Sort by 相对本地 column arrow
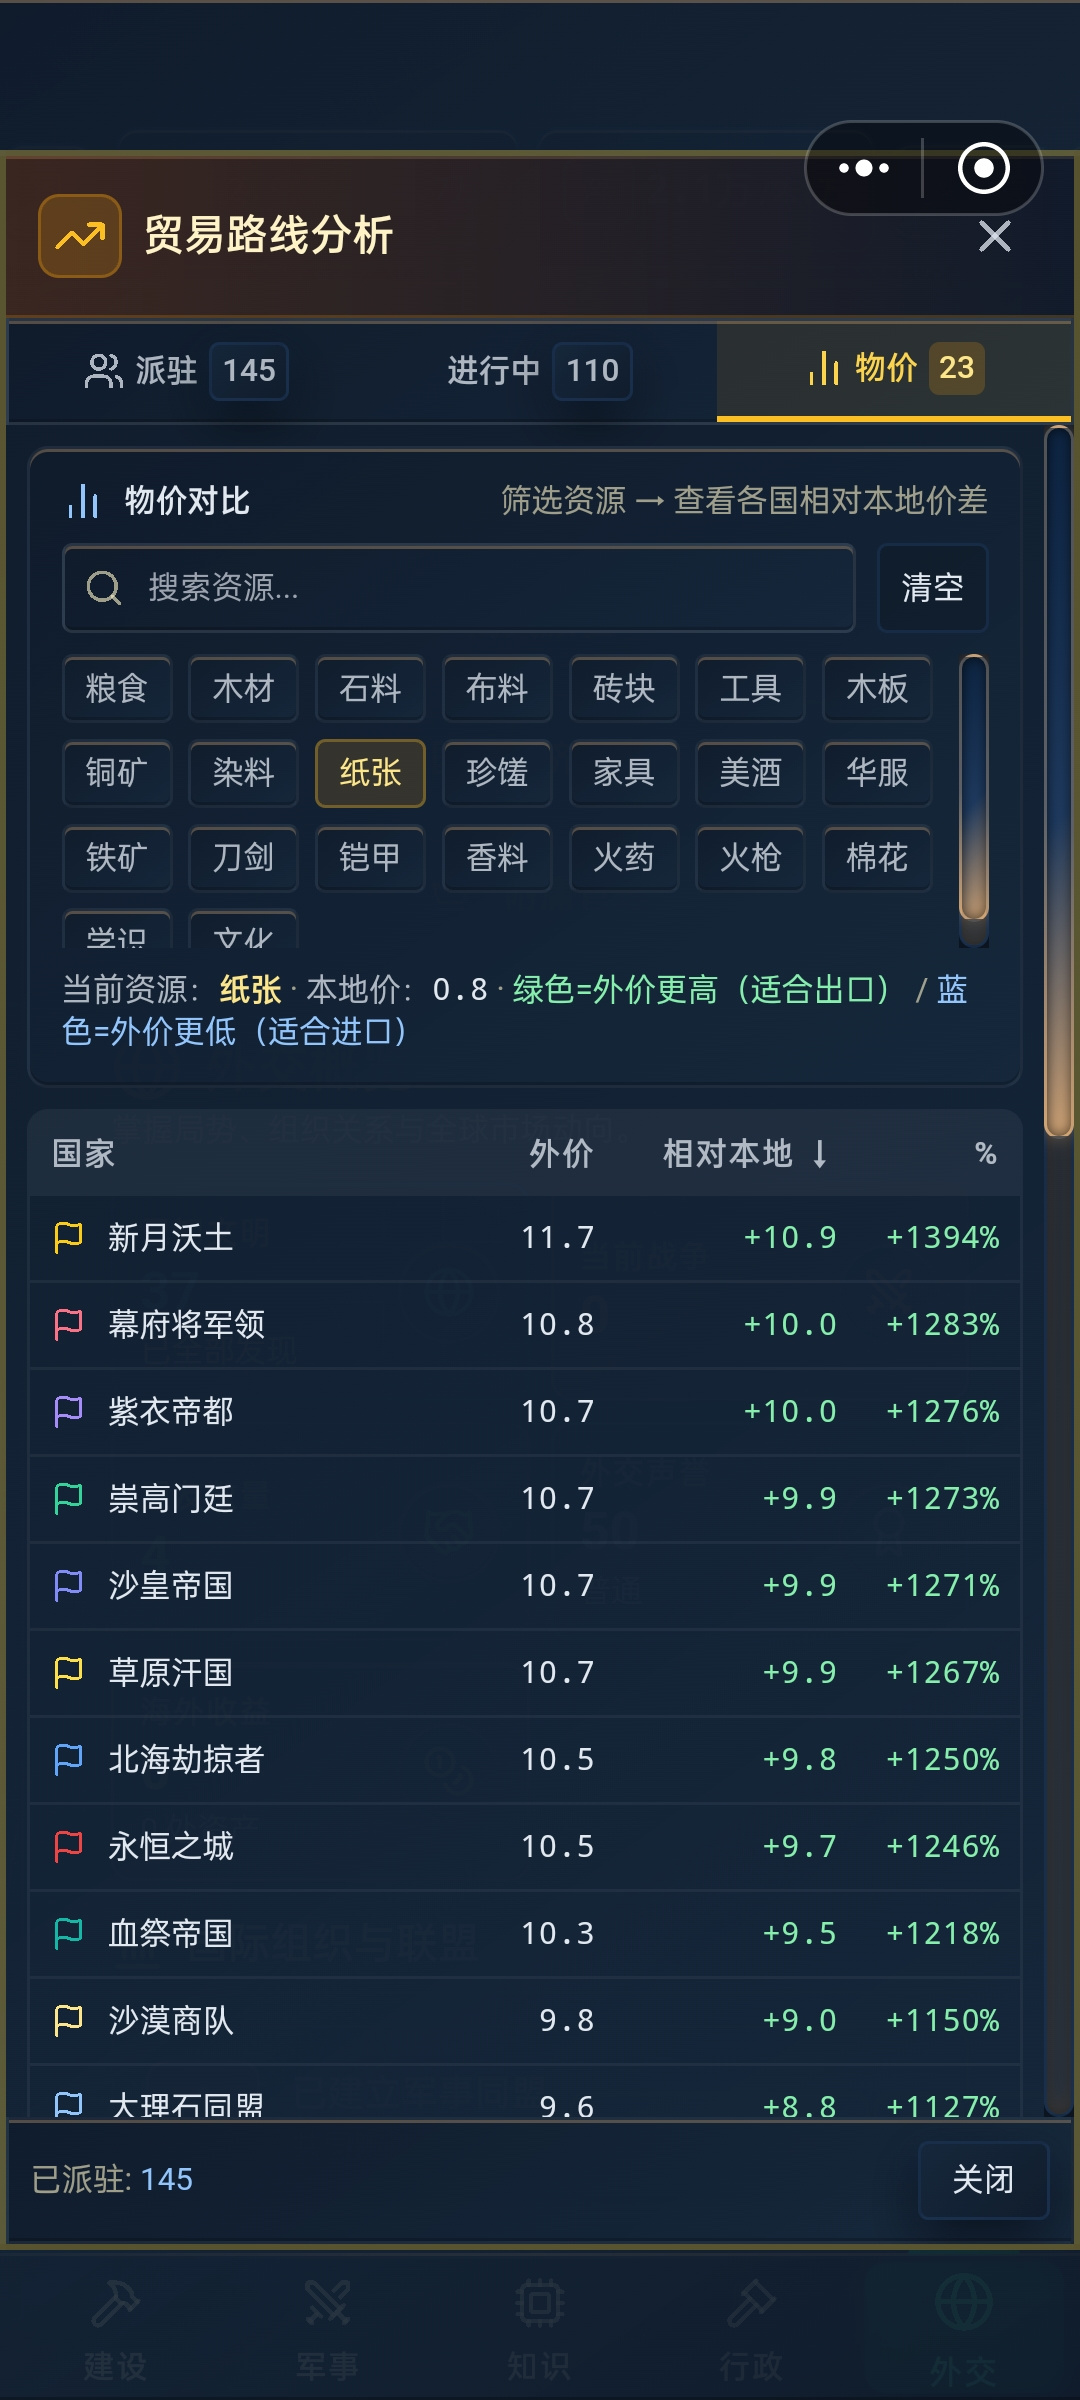The image size is (1080, 2400). 820,1154
